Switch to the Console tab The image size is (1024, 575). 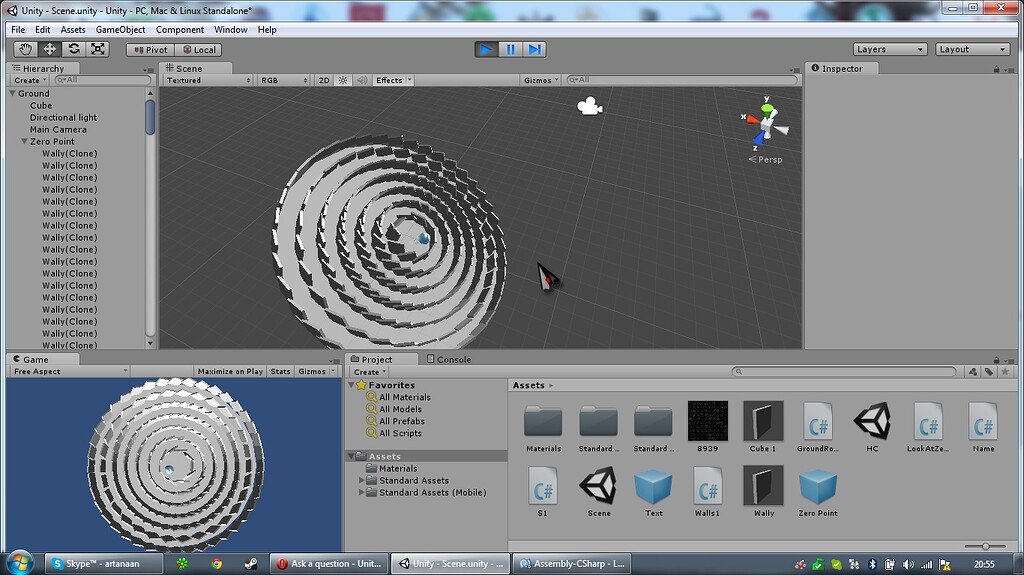(449, 359)
